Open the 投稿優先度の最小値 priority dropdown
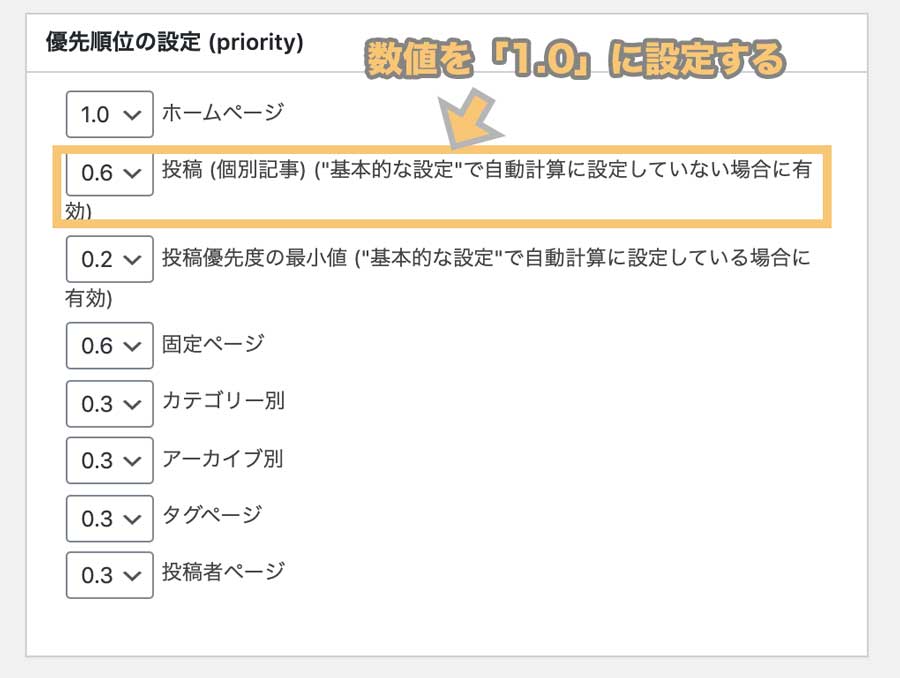 point(110,259)
